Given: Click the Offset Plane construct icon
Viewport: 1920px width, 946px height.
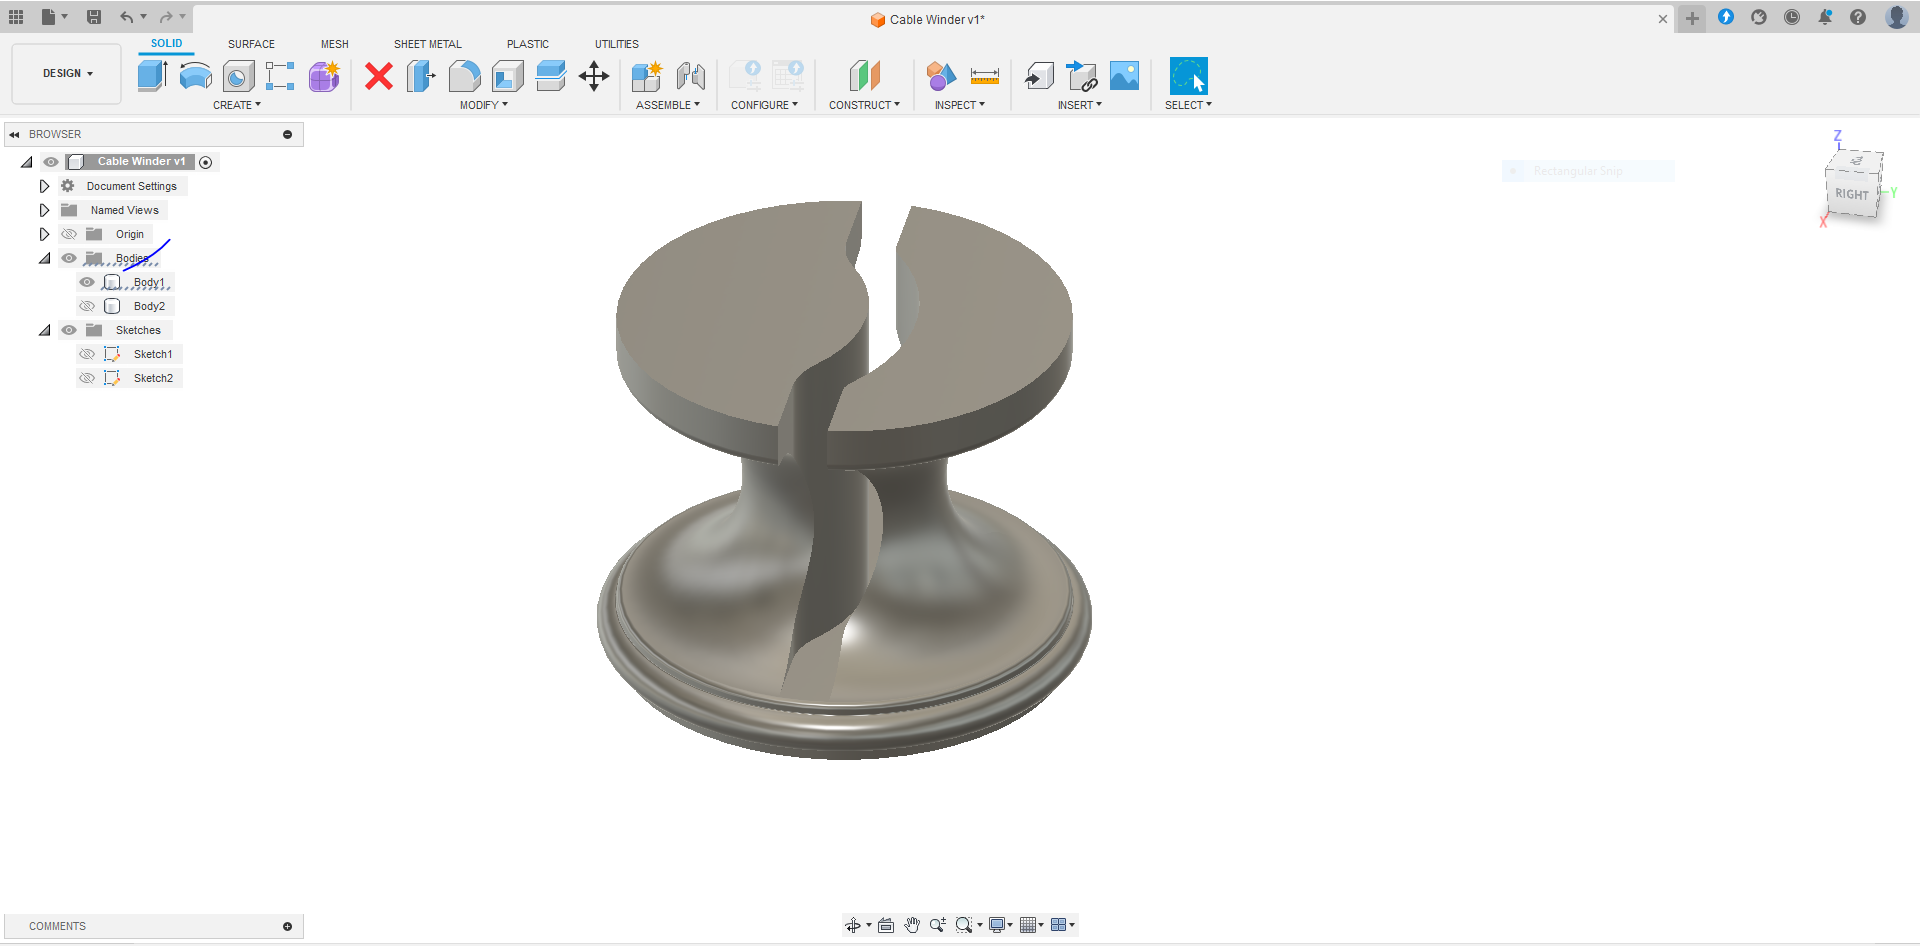Looking at the screenshot, I should 865,76.
